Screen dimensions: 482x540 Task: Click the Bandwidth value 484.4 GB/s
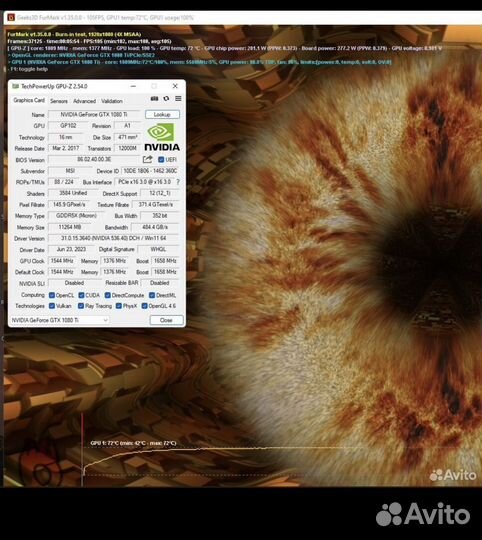click(x=156, y=227)
